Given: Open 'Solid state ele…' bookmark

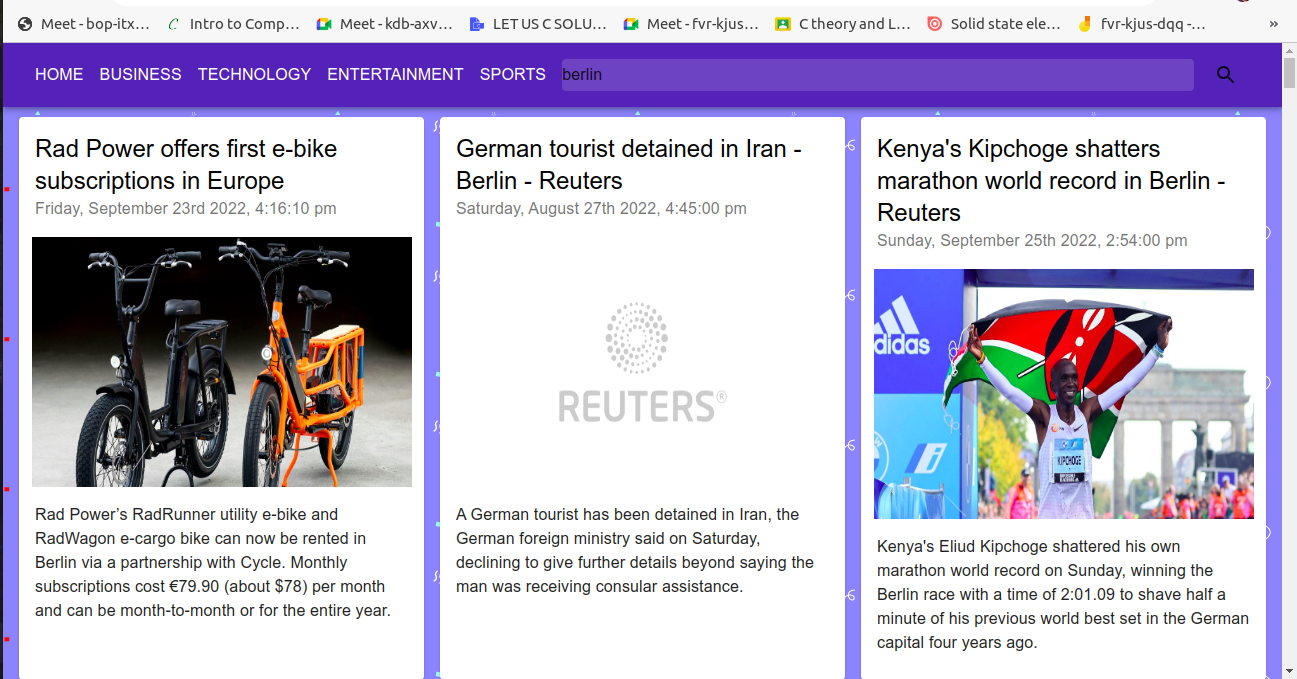Looking at the screenshot, I should click(x=995, y=24).
